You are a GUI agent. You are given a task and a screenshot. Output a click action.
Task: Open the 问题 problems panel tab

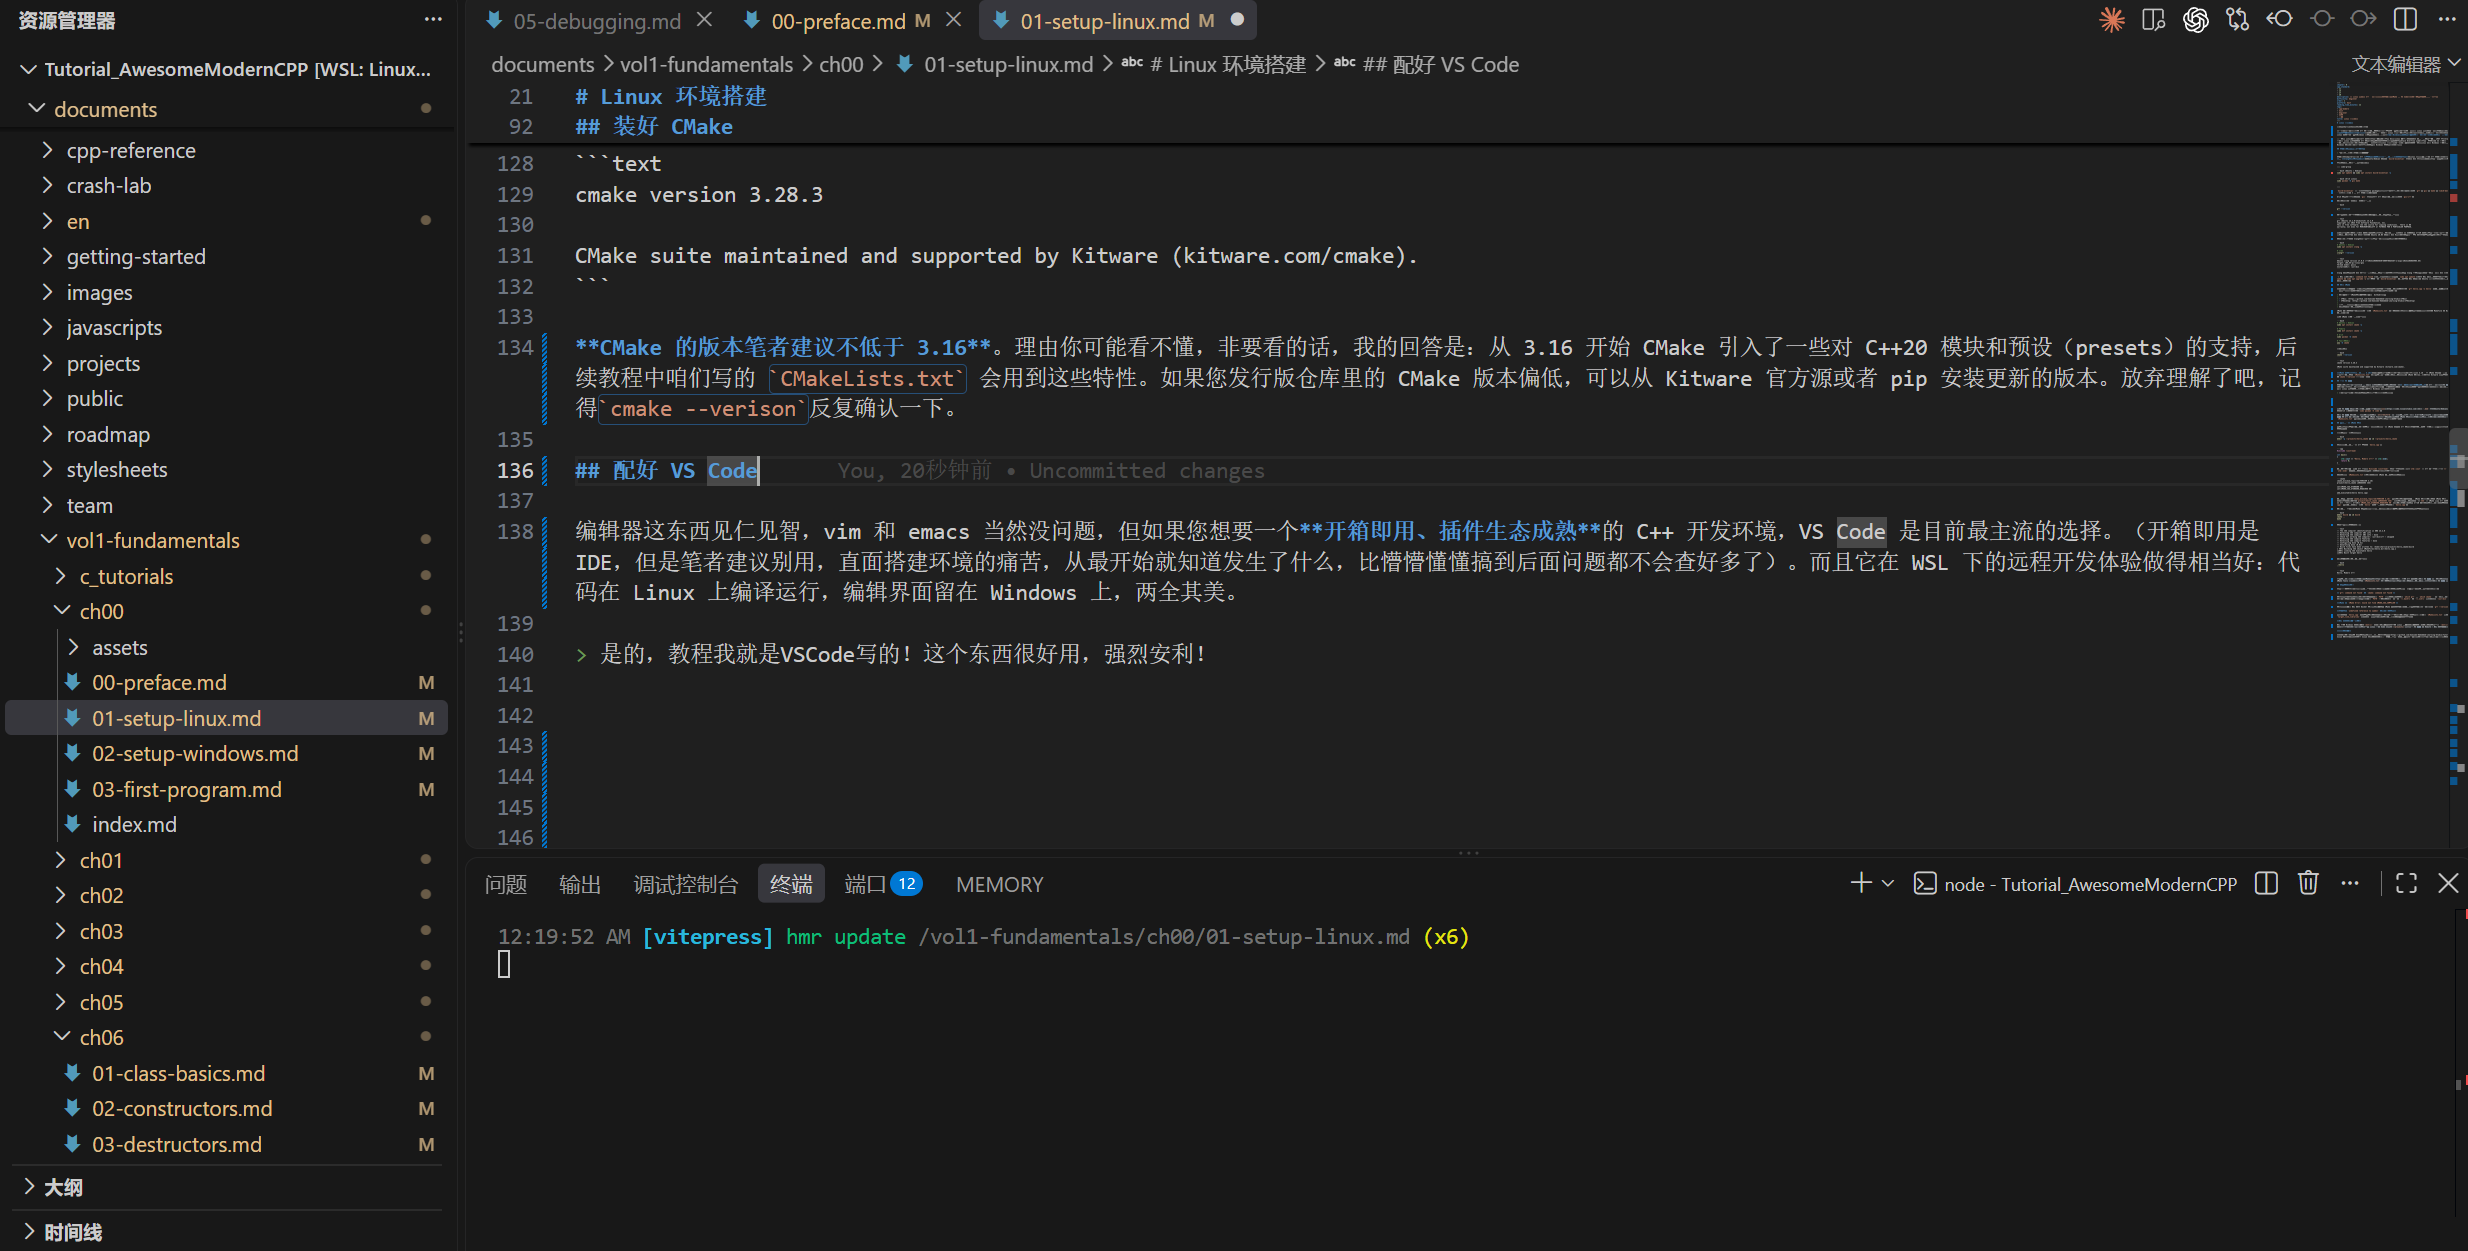pos(506,885)
